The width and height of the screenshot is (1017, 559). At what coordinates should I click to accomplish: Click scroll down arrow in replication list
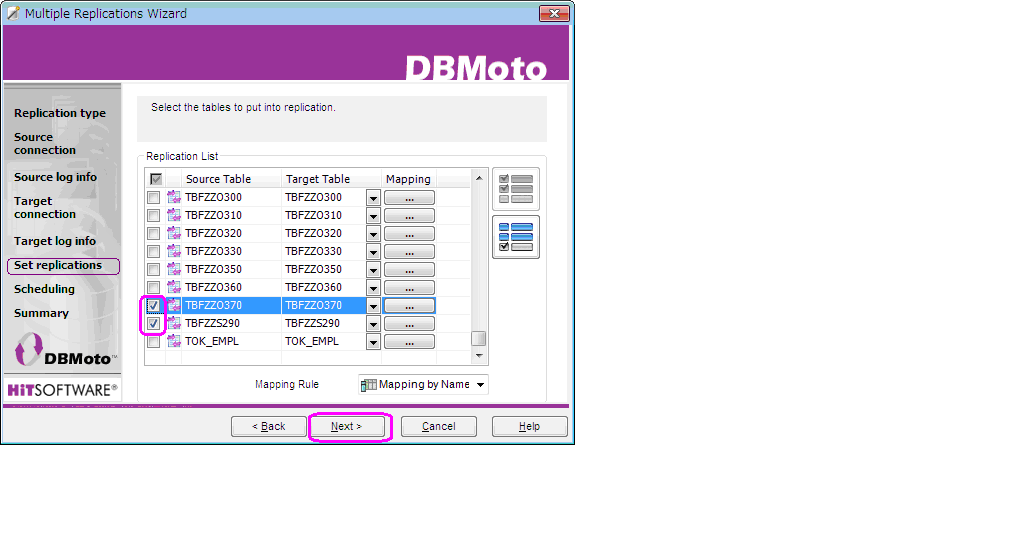479,355
